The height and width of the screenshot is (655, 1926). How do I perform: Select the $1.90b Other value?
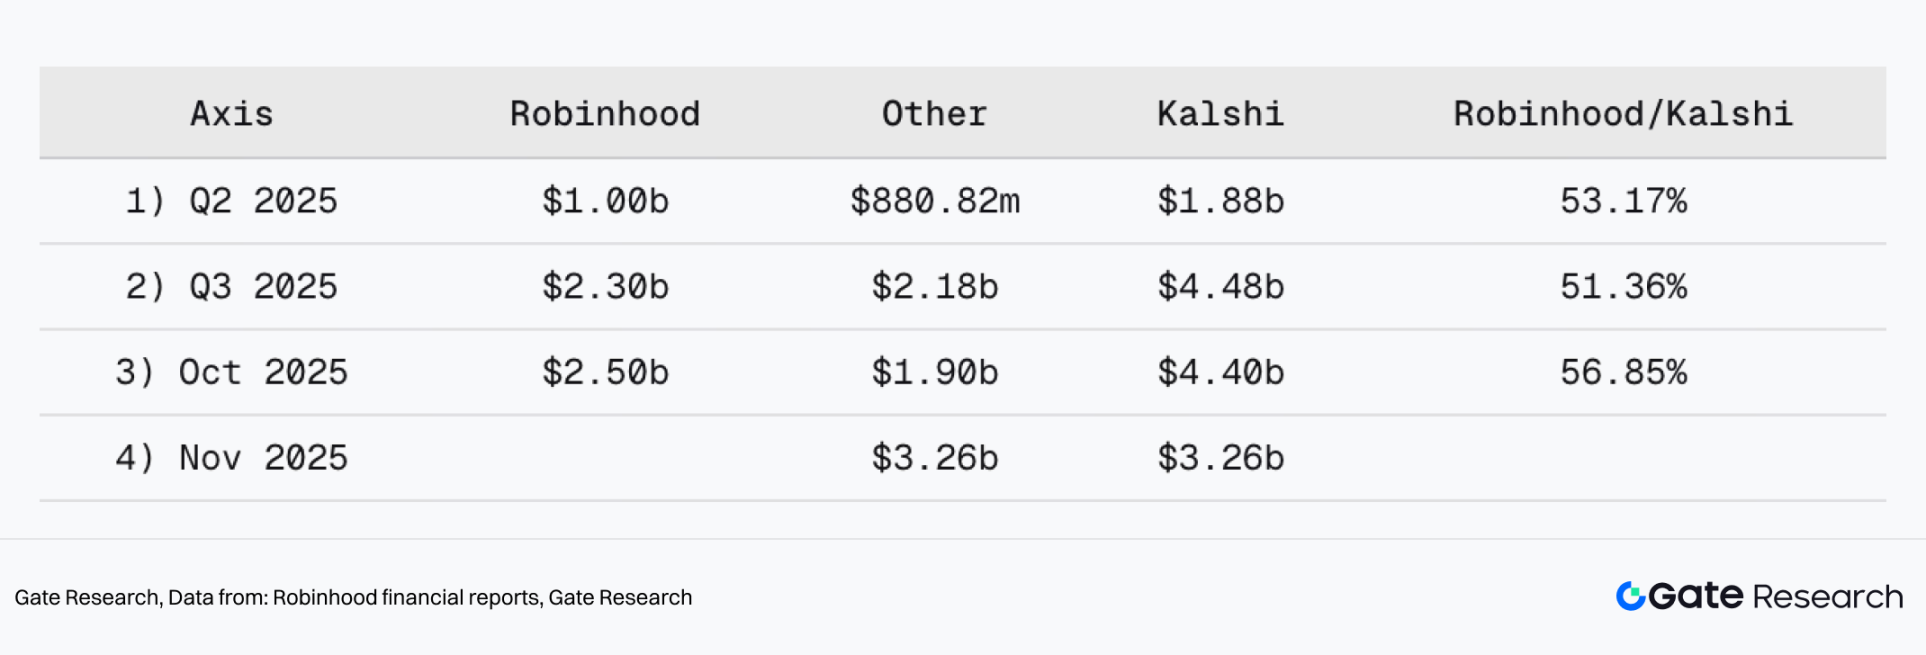coord(934,372)
